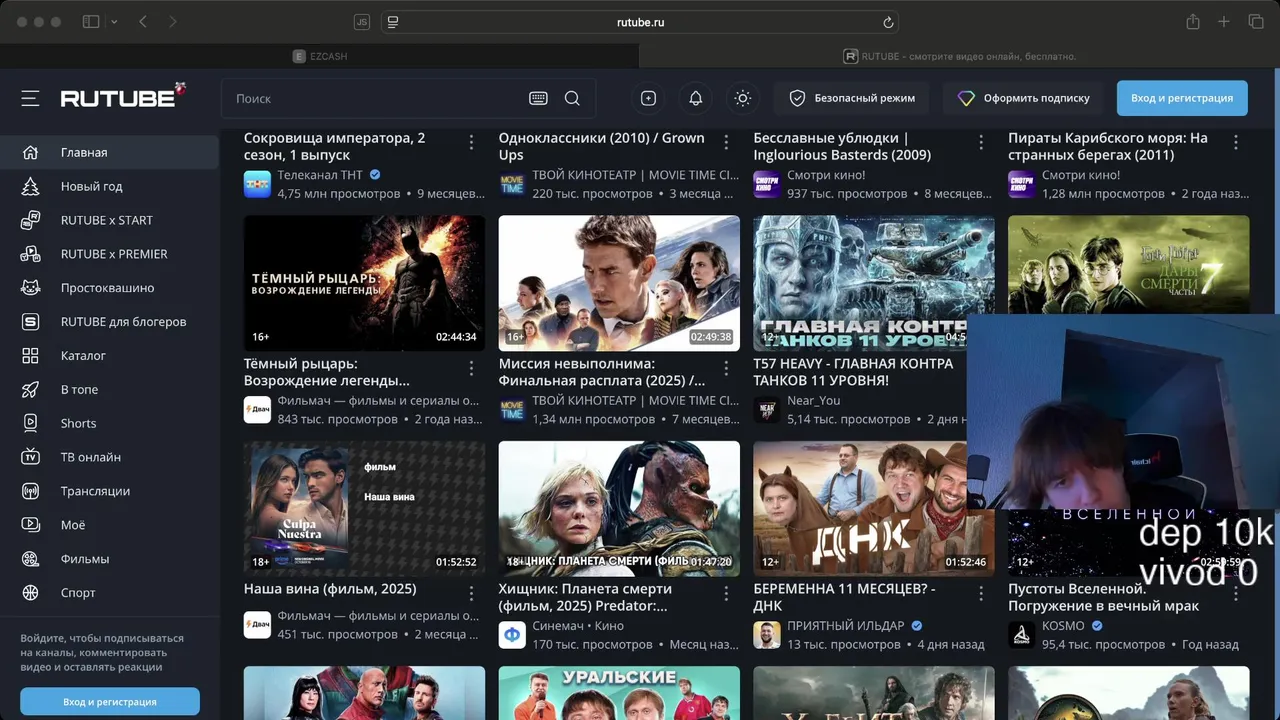Open Тёмный рыцарь Batman thumbnail
1280x720 pixels.
pyautogui.click(x=364, y=283)
